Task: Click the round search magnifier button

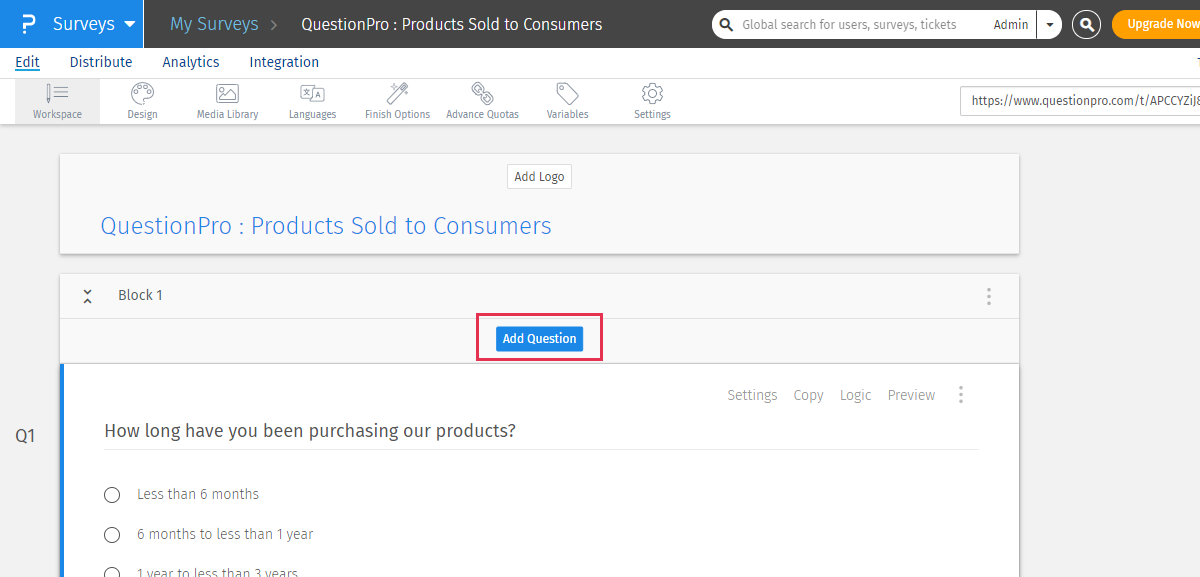Action: click(1086, 24)
